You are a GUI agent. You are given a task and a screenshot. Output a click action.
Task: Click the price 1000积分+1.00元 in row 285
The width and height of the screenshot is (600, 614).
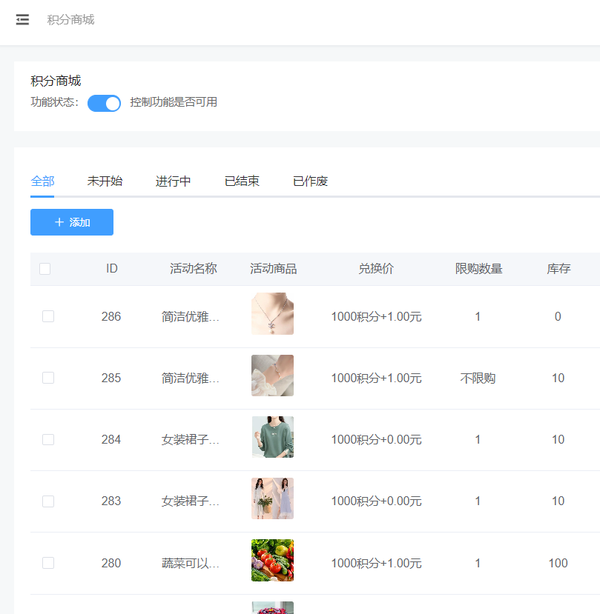click(376, 378)
